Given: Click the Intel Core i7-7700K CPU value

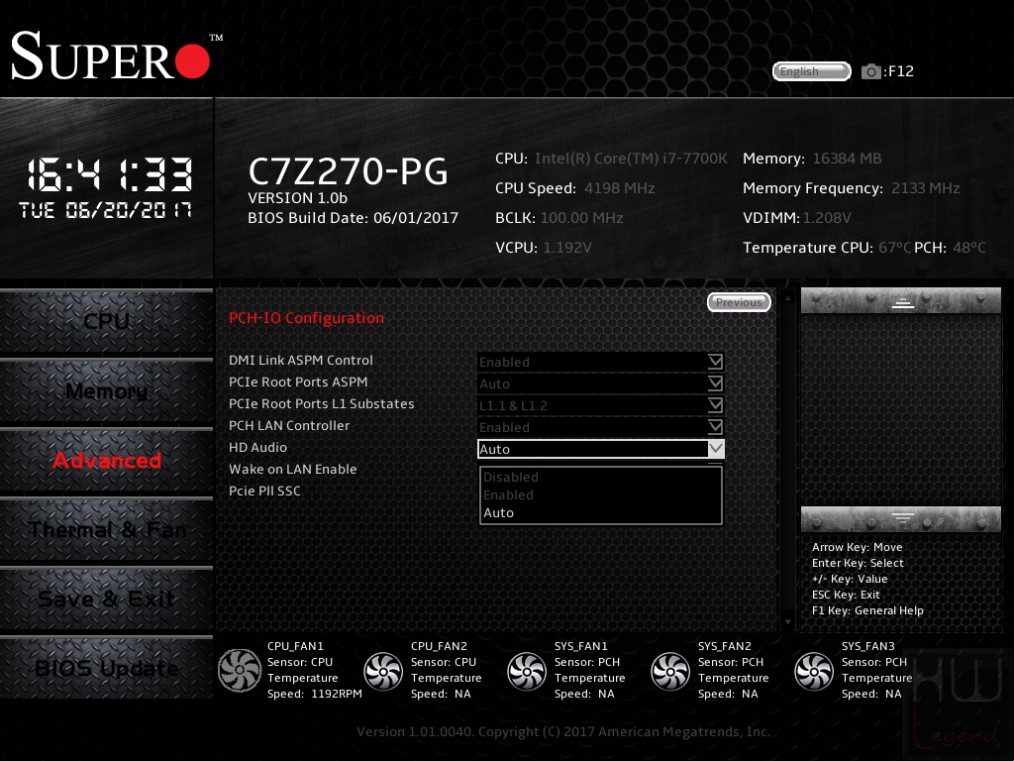Looking at the screenshot, I should 631,158.
